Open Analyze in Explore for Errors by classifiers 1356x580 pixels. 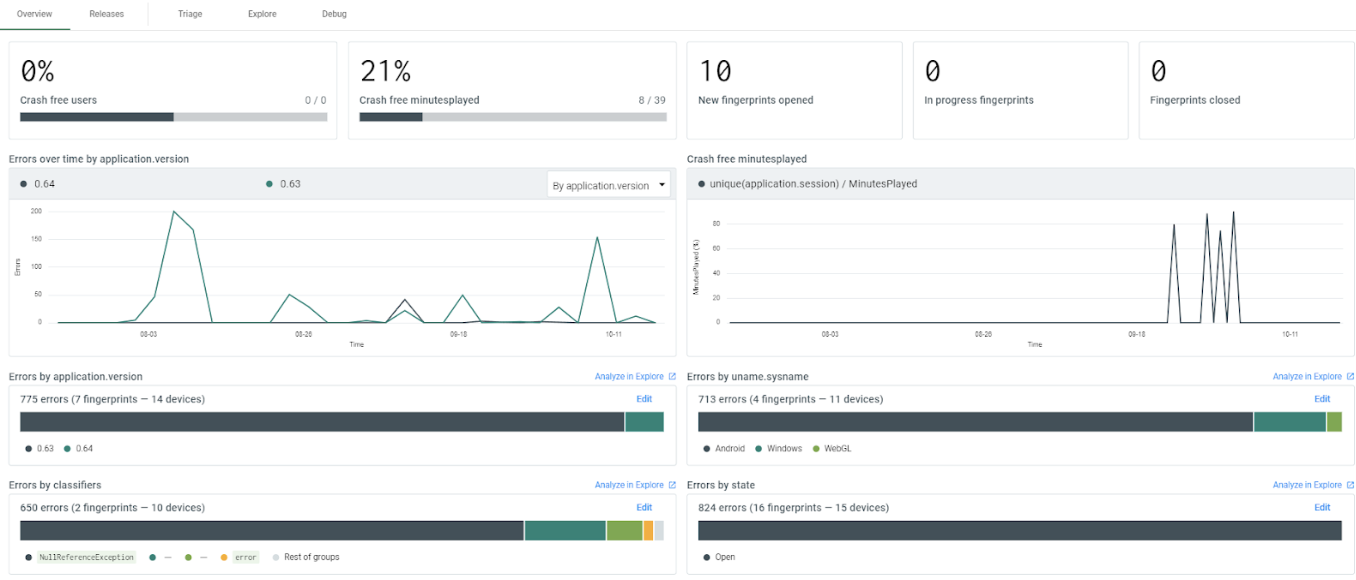click(x=629, y=485)
